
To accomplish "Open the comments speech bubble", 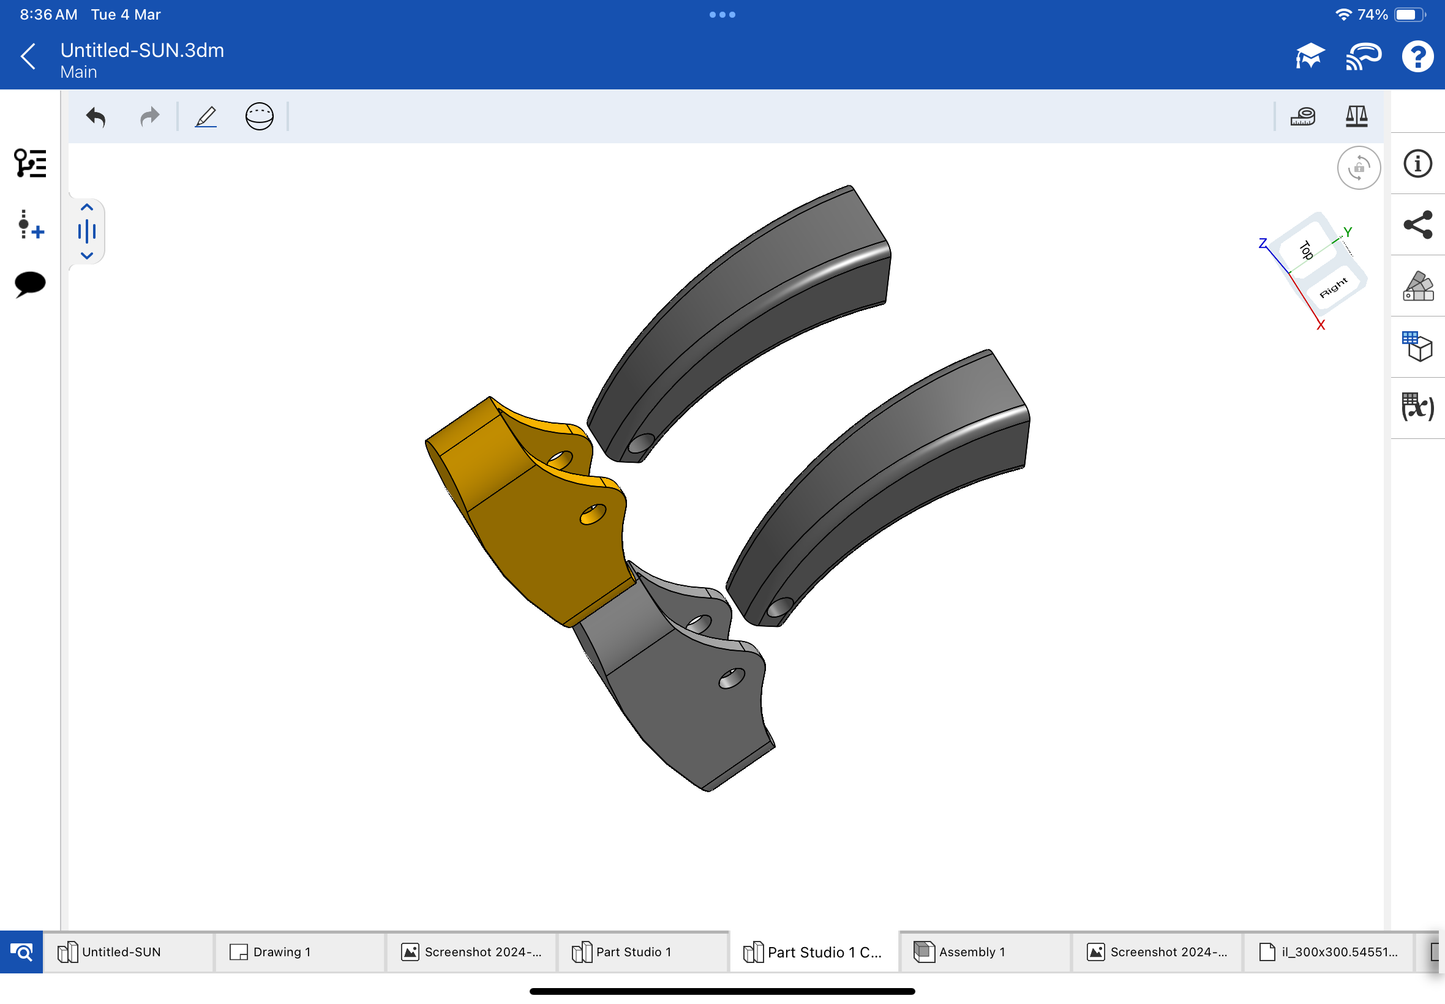I will click(30, 284).
